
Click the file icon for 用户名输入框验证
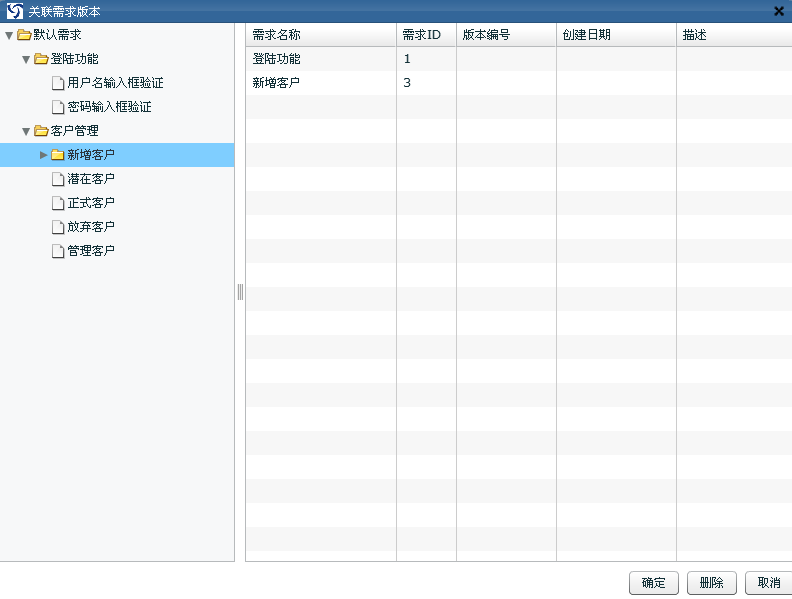58,83
